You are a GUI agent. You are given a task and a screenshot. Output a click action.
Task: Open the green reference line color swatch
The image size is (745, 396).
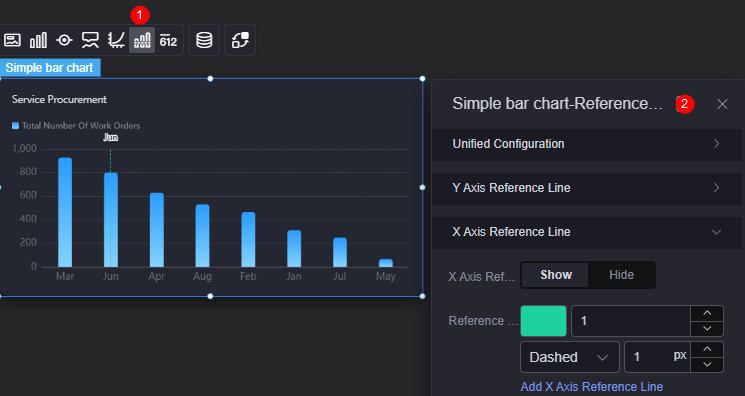(544, 321)
